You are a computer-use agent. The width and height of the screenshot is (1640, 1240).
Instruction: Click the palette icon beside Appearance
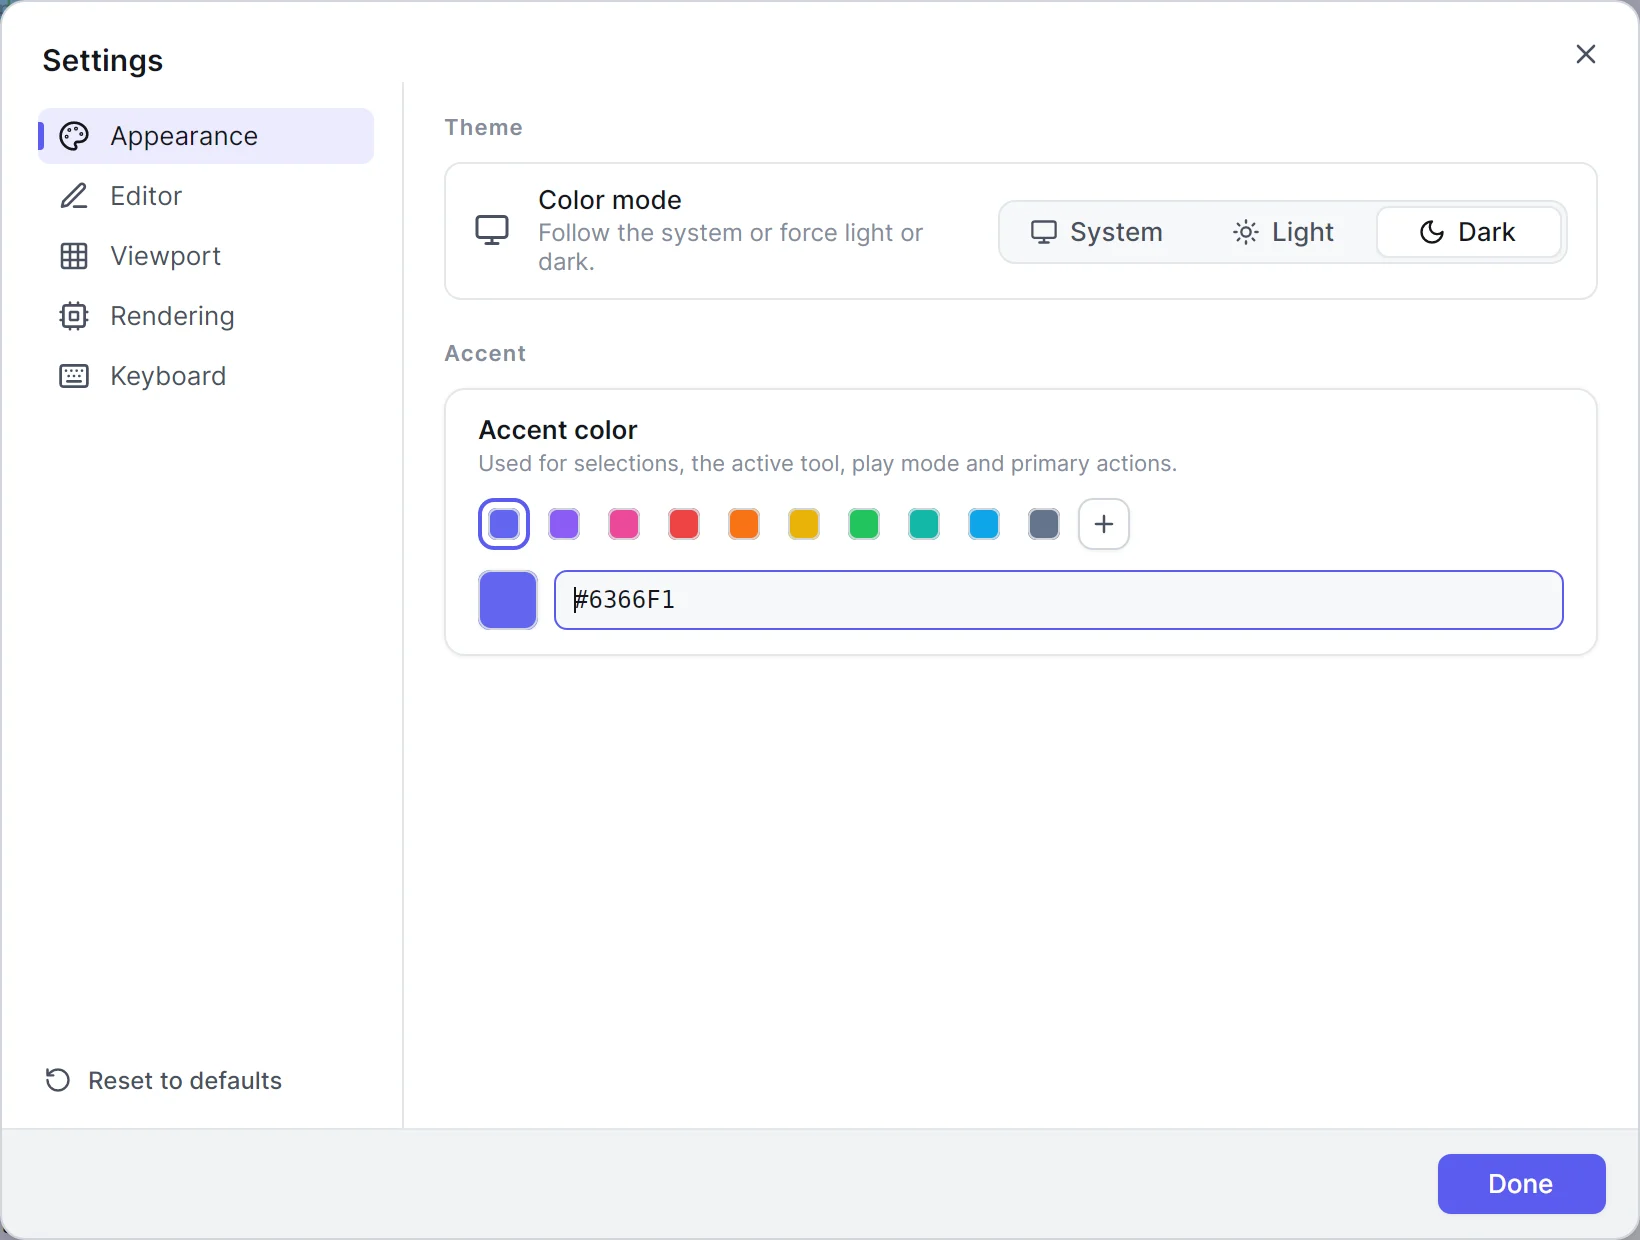click(74, 136)
